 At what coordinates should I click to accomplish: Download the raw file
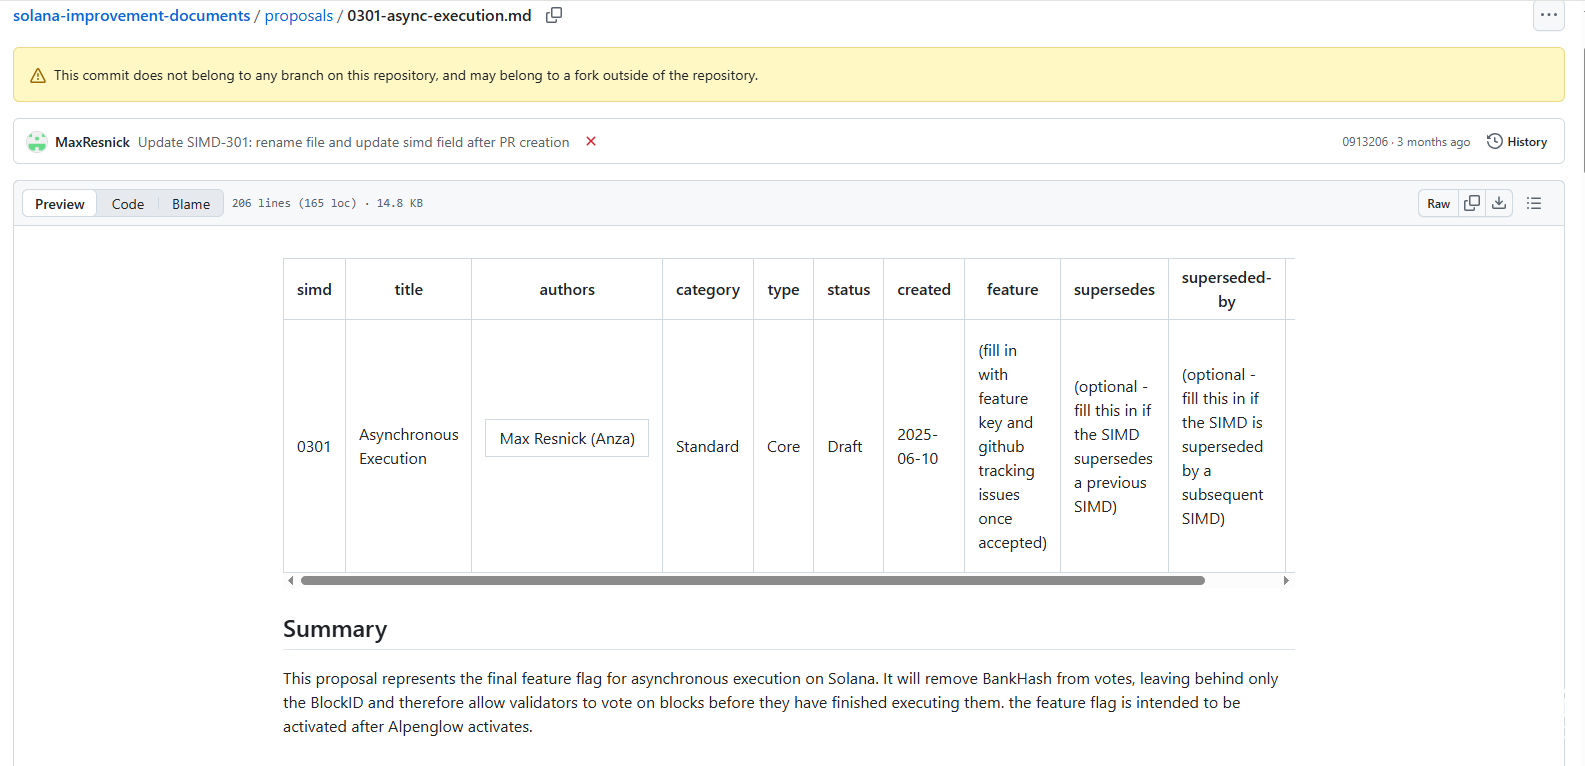tap(1499, 203)
